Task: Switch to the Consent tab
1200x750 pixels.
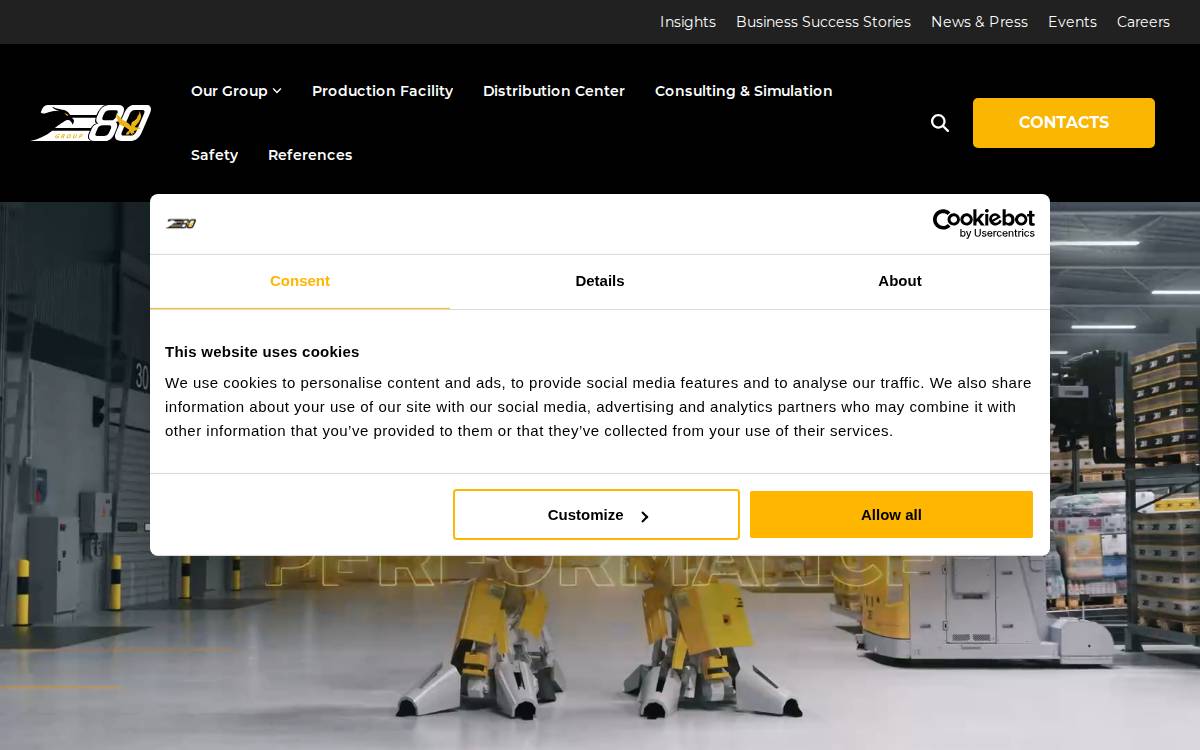Action: coord(300,281)
